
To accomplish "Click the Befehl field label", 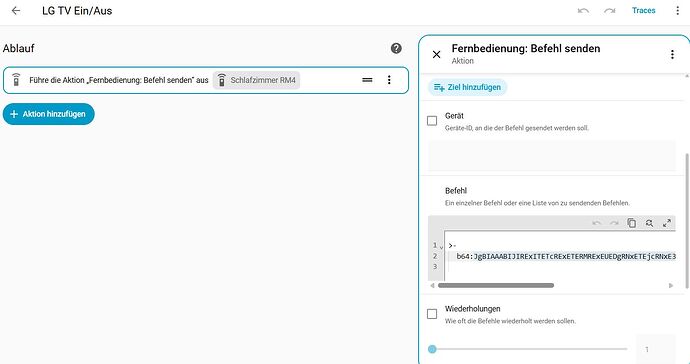I will (456, 191).
